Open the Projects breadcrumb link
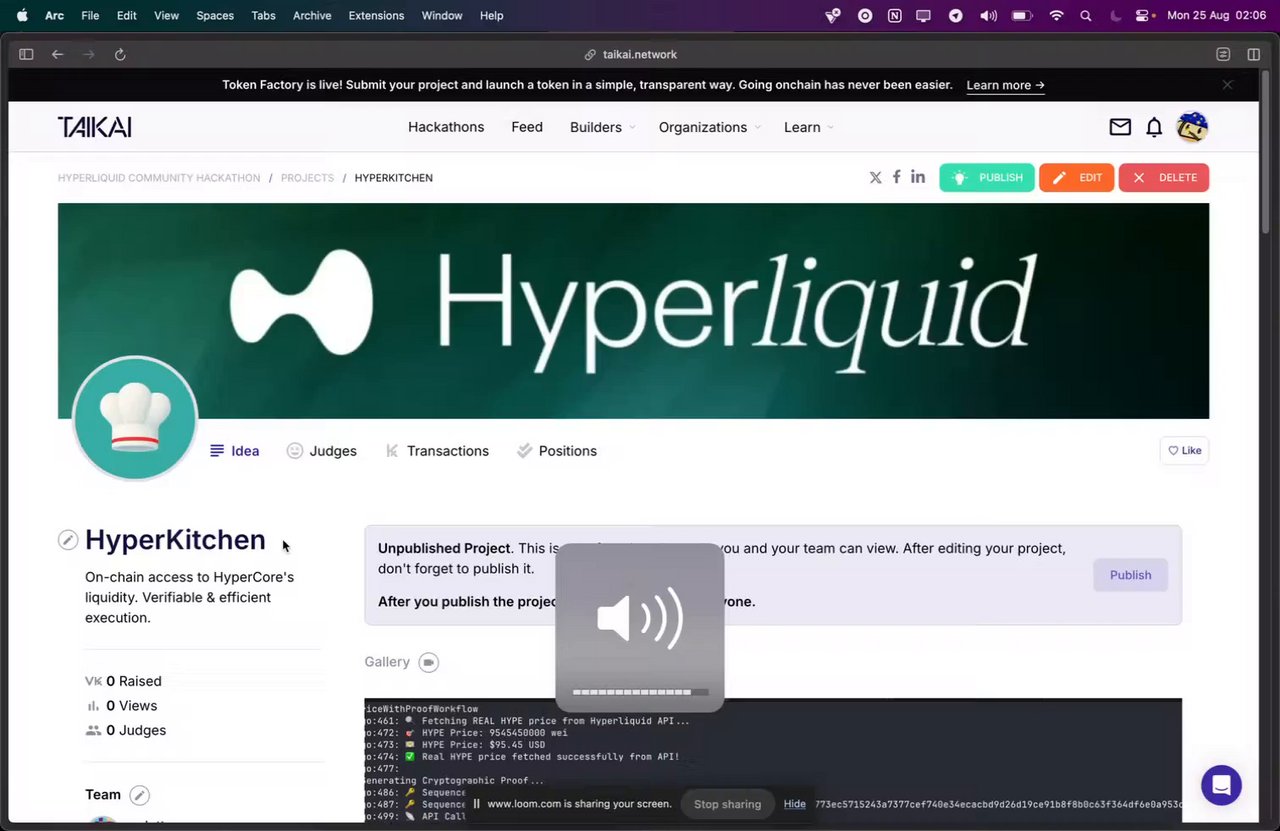The height and width of the screenshot is (831, 1280). 307,178
